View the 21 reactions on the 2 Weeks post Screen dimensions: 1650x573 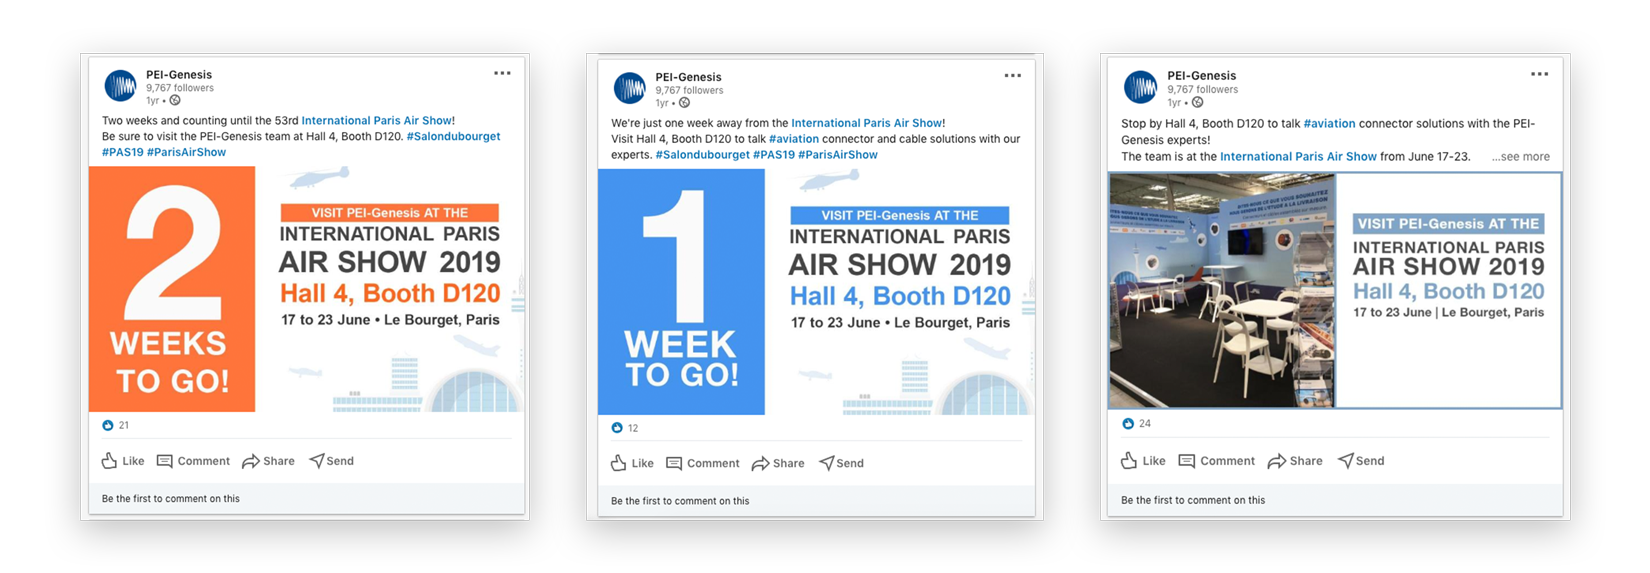[116, 425]
